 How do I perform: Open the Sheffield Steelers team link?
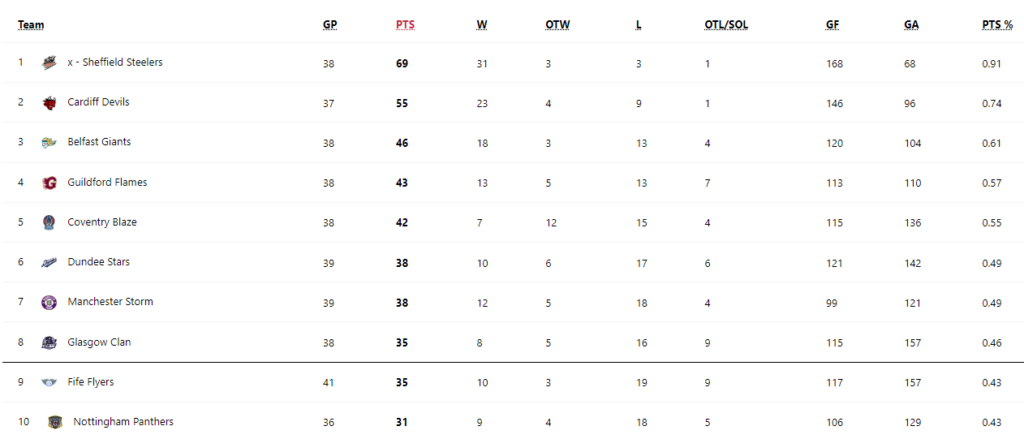[115, 63]
